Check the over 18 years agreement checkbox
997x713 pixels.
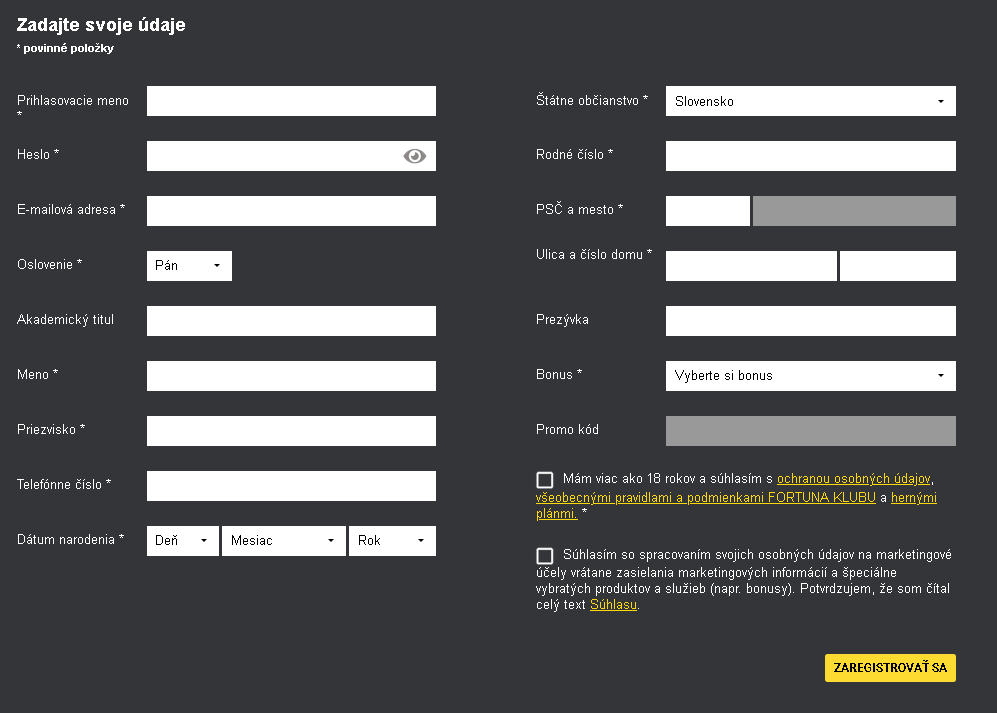(x=545, y=480)
